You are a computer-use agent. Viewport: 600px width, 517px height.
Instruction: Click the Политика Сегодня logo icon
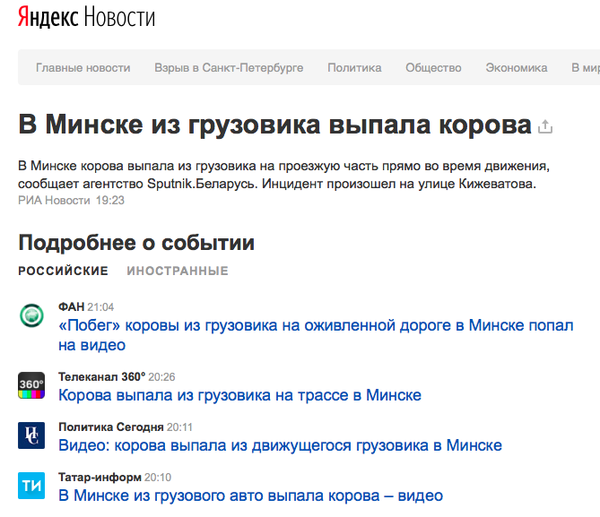point(32,435)
